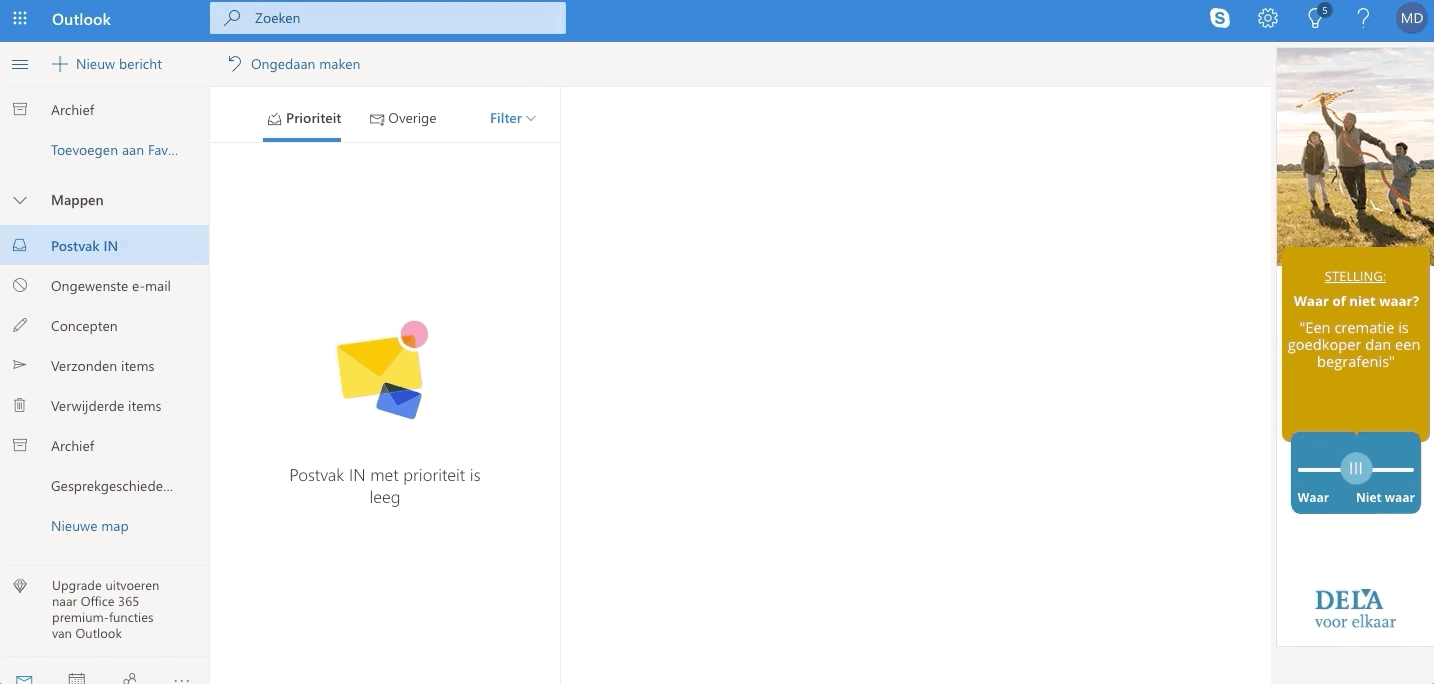Open the calendar icon in bottom bar
Screen dimensions: 1434x684
click(x=77, y=678)
